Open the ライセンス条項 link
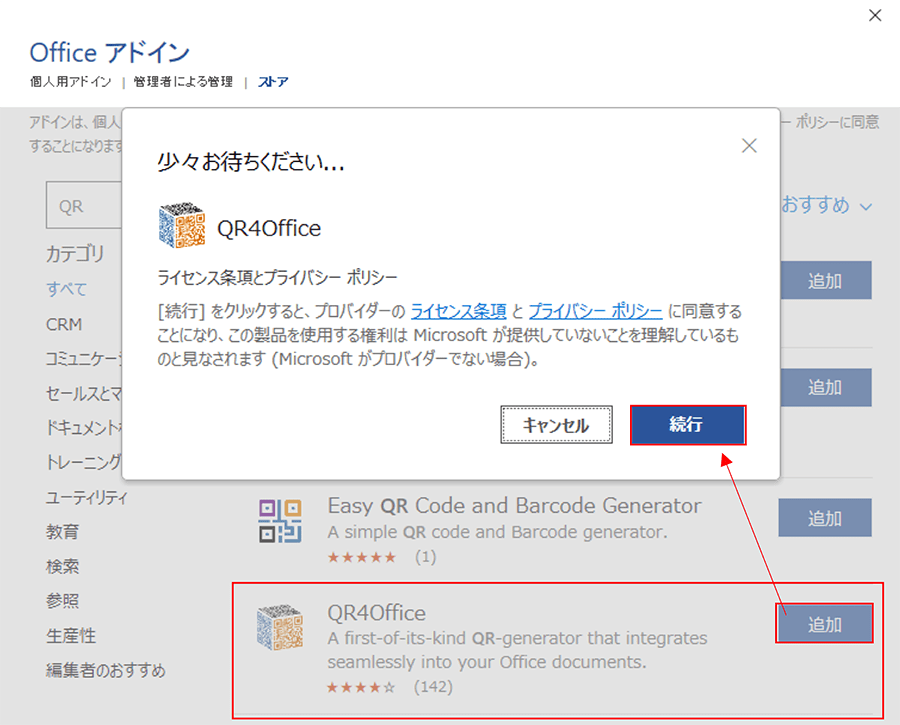The image size is (900, 725). [x=459, y=311]
